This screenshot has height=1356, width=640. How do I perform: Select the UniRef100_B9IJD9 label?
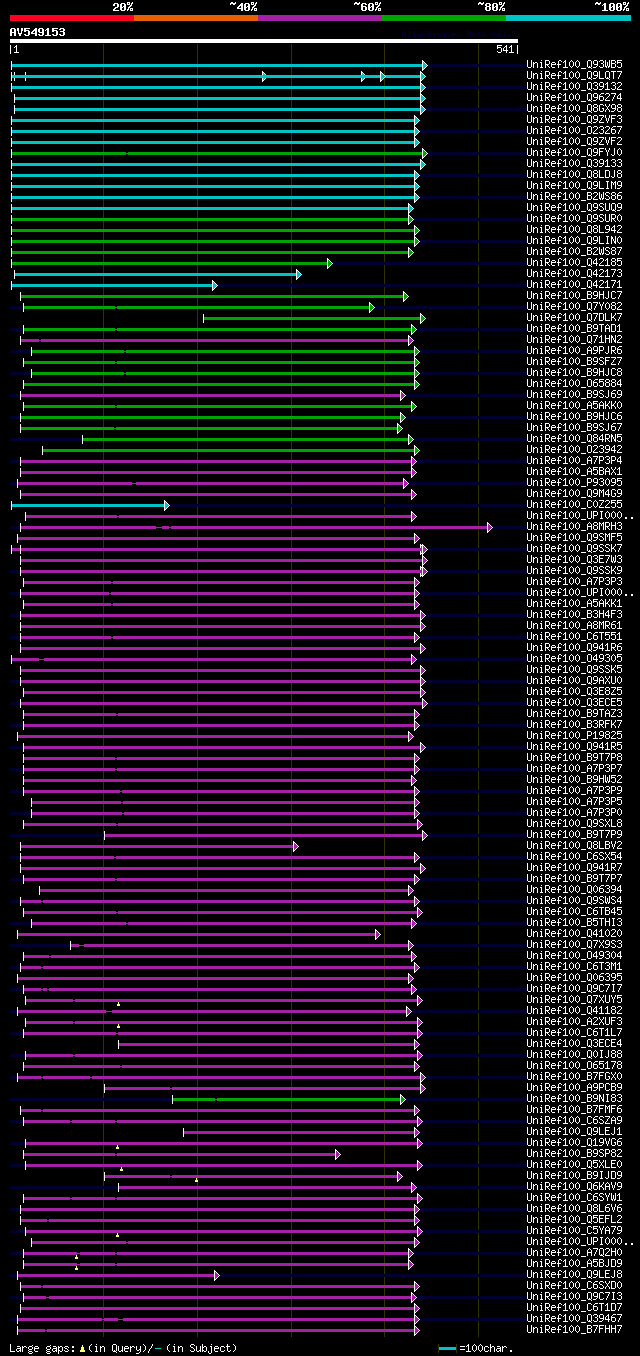tap(574, 1176)
